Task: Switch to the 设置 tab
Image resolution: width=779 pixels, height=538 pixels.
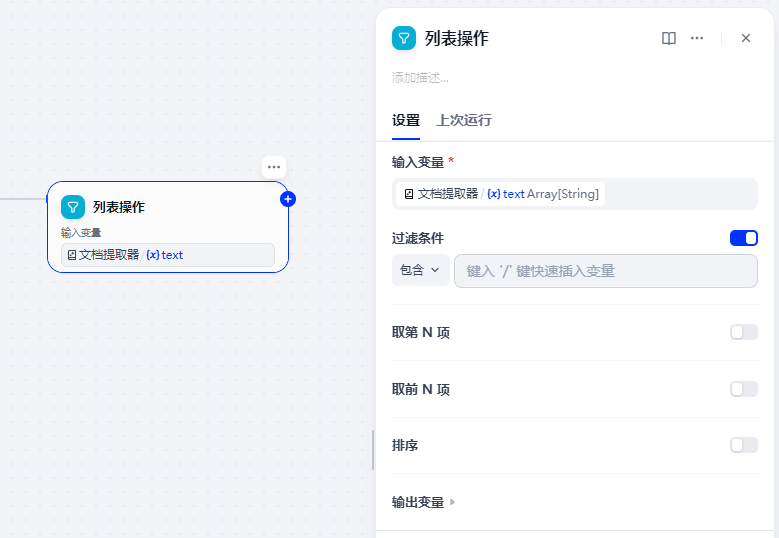Action: [405, 120]
